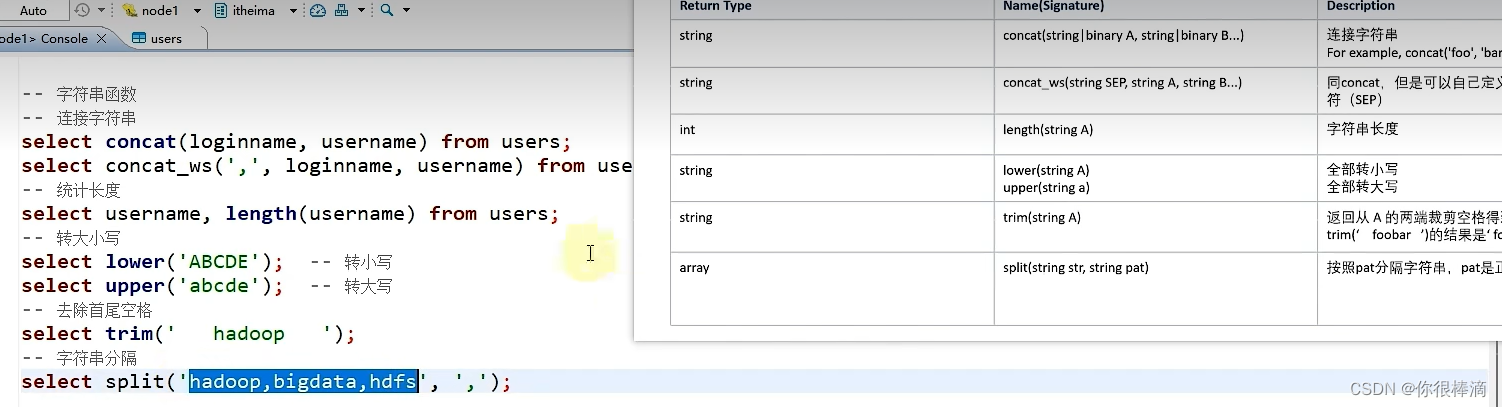
Task: Click the network schema icon in the toolbar
Action: coord(341,11)
